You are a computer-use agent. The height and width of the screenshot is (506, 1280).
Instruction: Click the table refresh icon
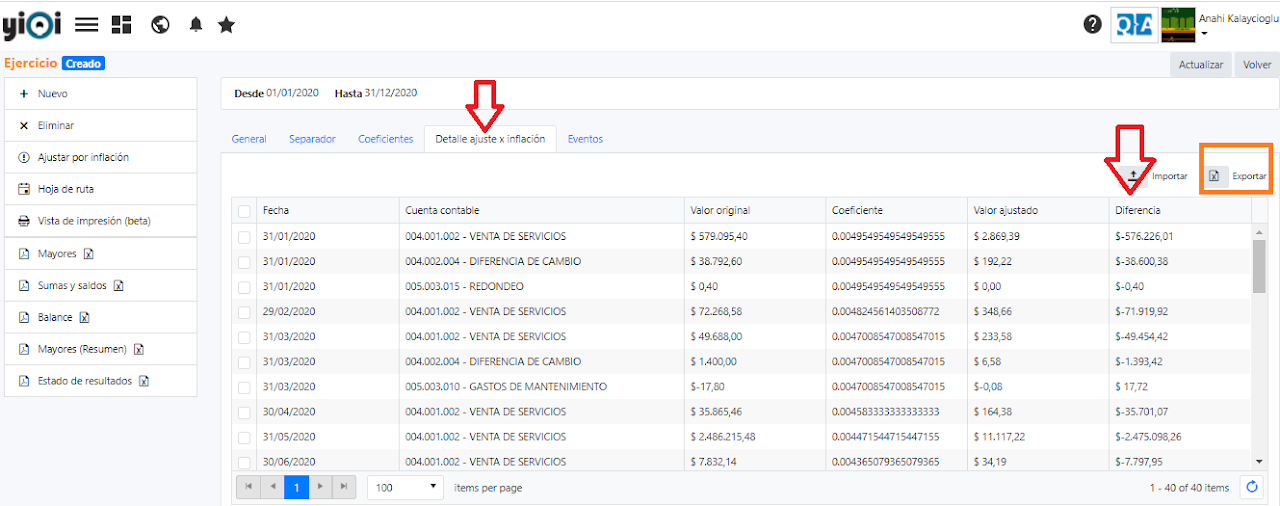click(x=1251, y=487)
